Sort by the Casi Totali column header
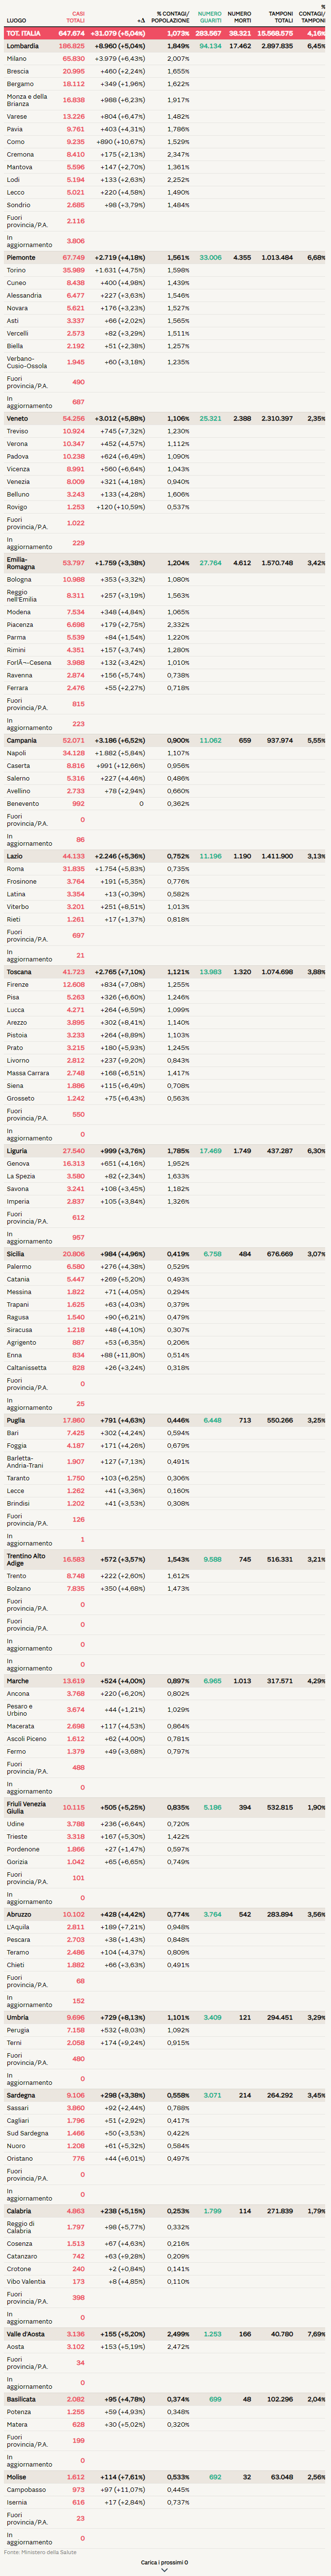This screenshot has height=2576, width=331. 75,17
